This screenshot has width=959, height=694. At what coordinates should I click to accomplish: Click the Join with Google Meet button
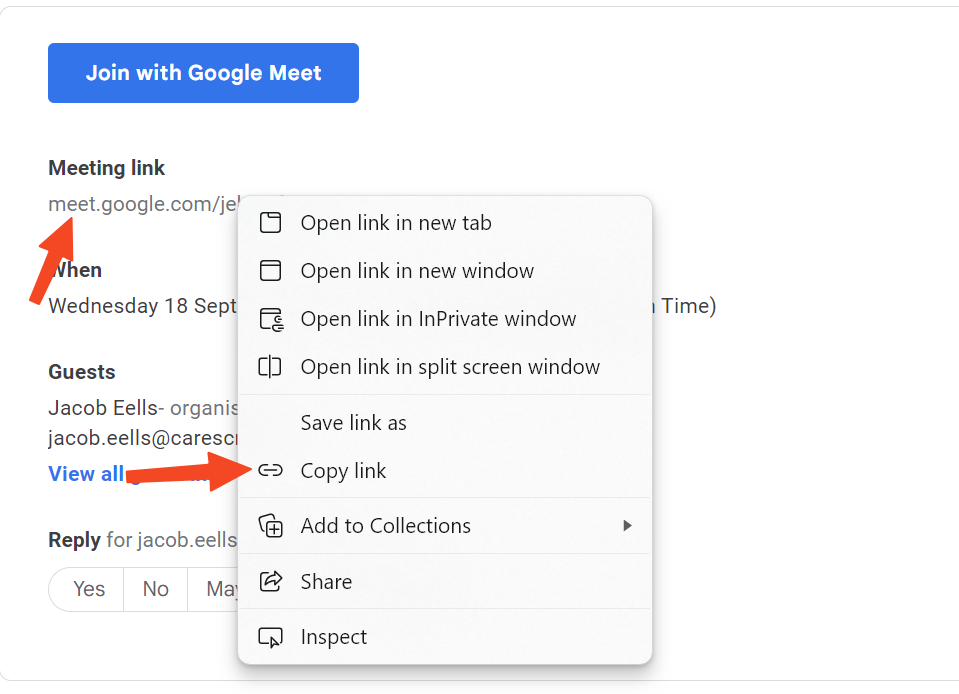[203, 73]
